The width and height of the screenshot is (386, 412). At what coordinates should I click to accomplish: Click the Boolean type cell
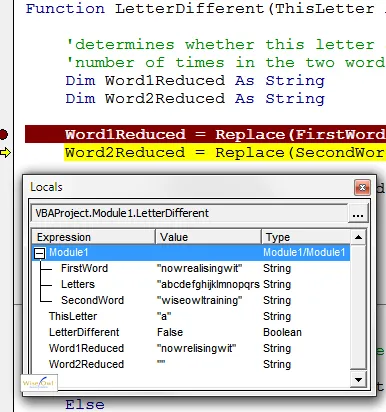click(x=282, y=332)
